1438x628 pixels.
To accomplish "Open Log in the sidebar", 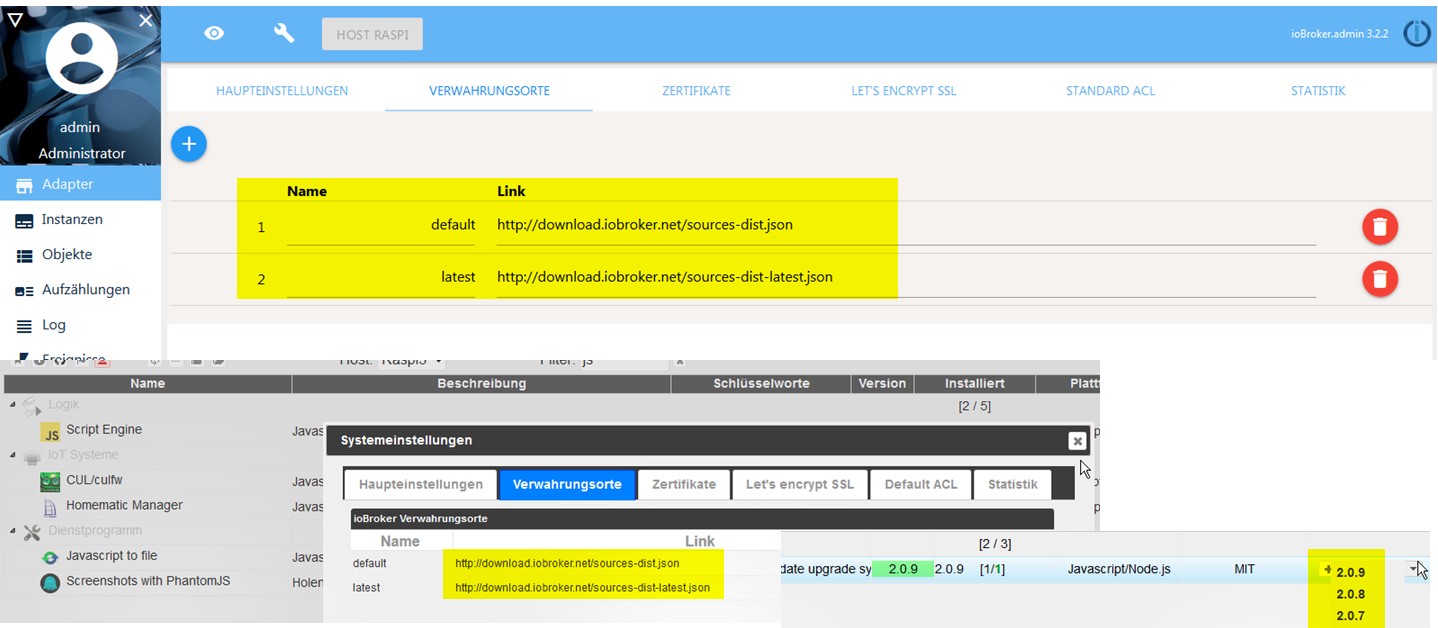I will 80,324.
